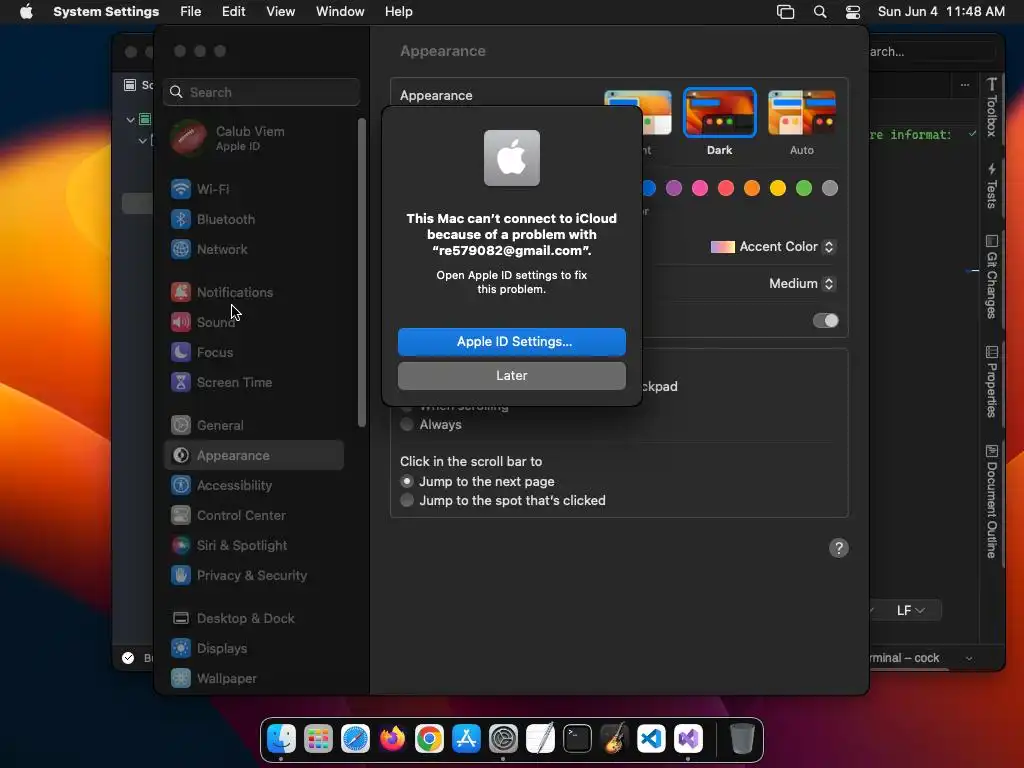Open Bluetooth settings in sidebar
This screenshot has width=1024, height=768.
(253, 219)
